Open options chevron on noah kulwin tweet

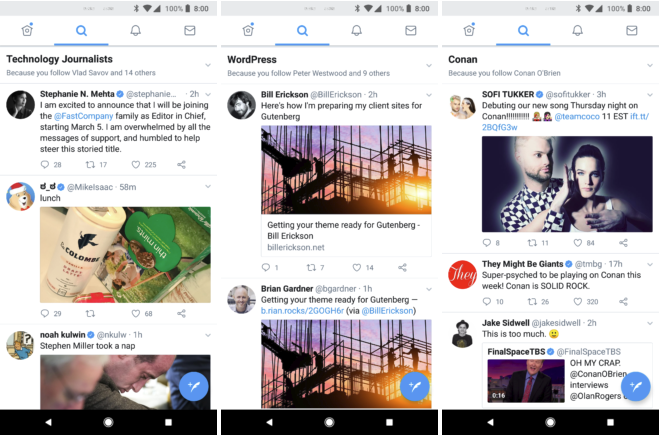pos(208,335)
